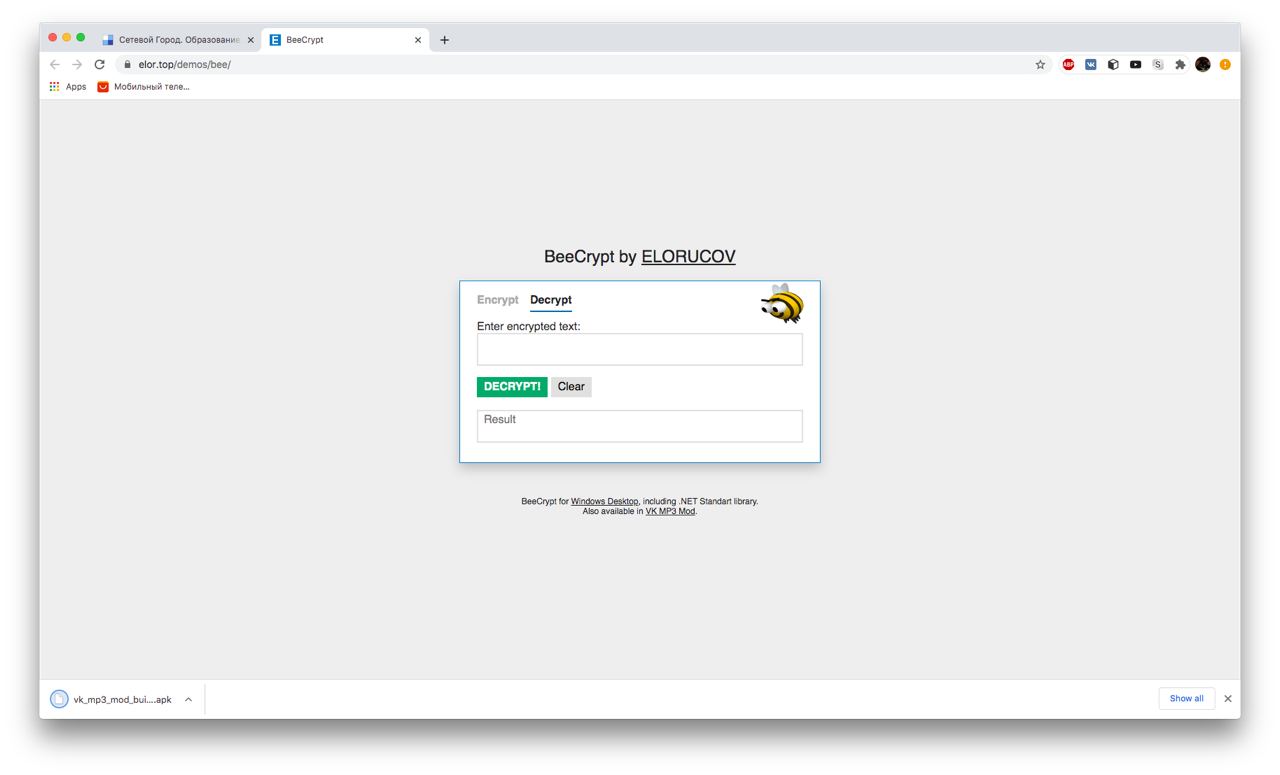Screen dimensions: 1280x775
Task: Click inside the Result box
Action: (x=640, y=426)
